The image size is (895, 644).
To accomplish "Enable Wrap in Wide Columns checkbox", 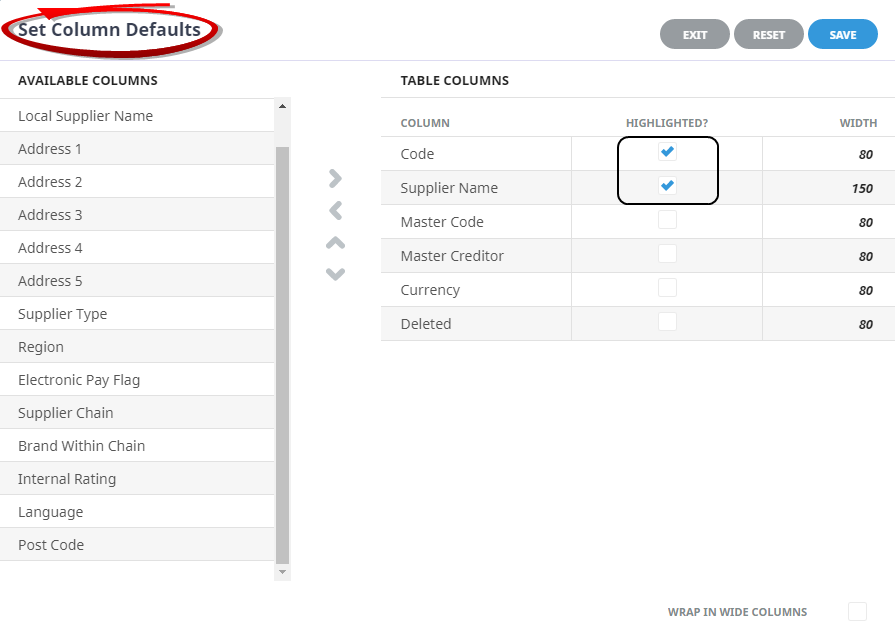I will [857, 612].
